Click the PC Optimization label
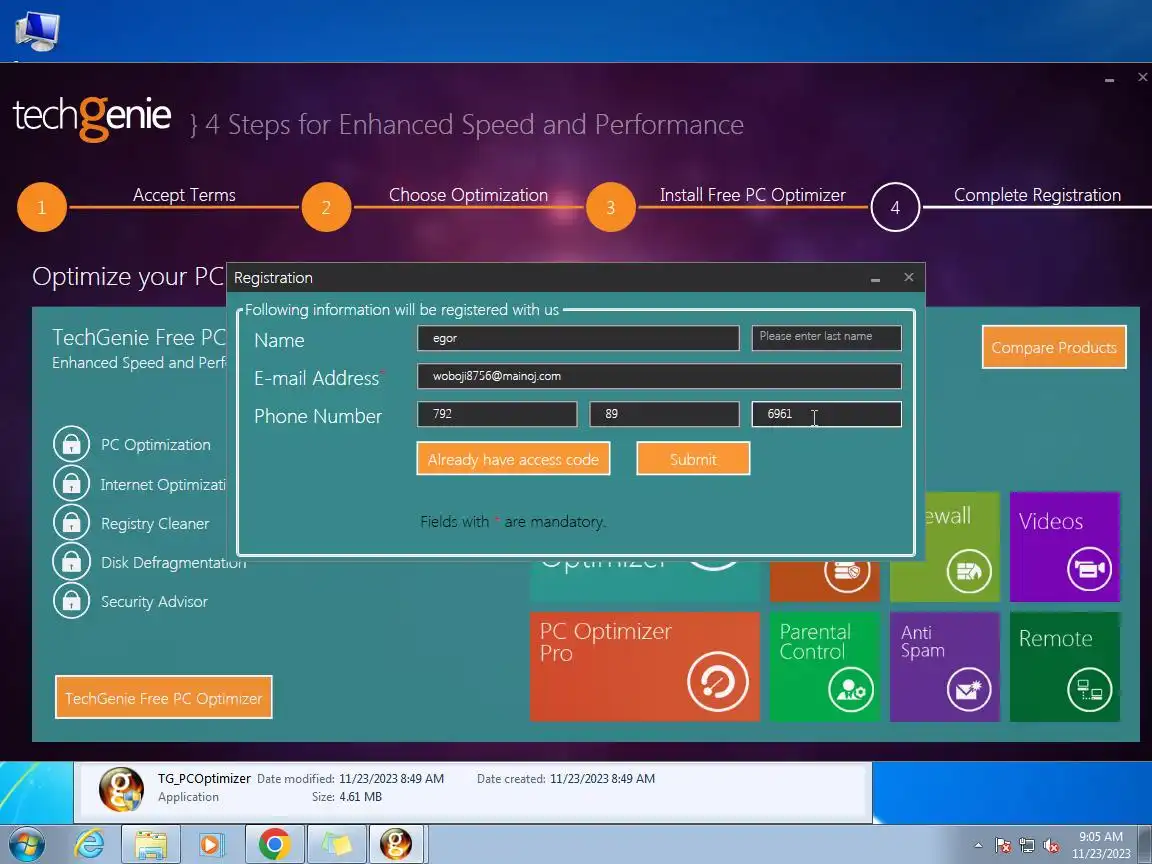1152x864 pixels. [x=156, y=444]
